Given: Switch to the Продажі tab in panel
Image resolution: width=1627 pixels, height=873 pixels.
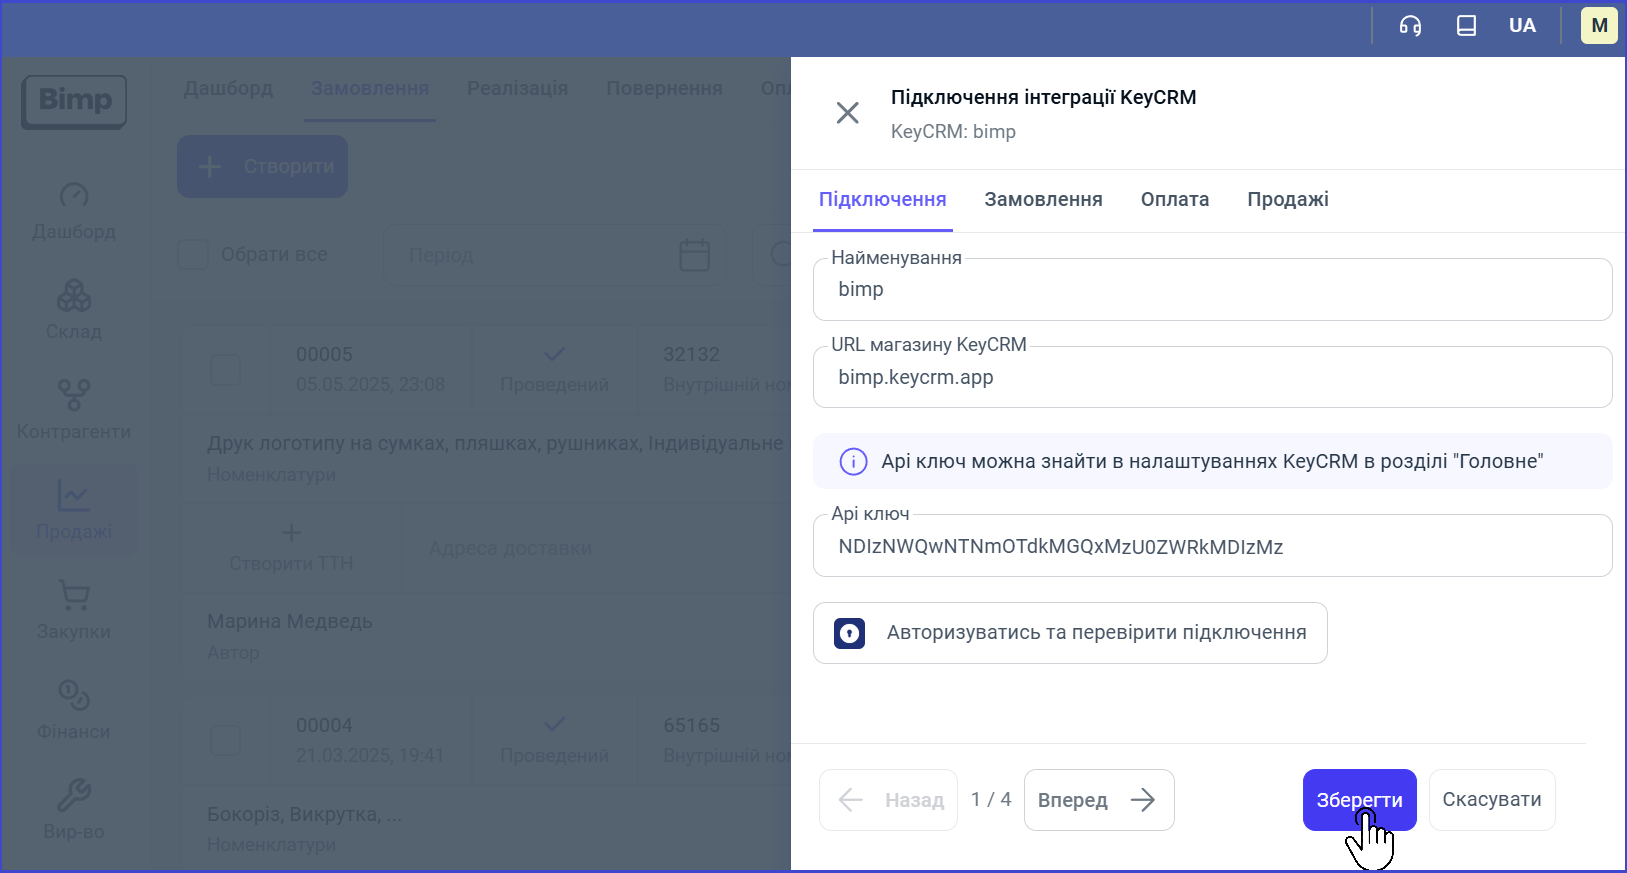Looking at the screenshot, I should tap(1288, 199).
